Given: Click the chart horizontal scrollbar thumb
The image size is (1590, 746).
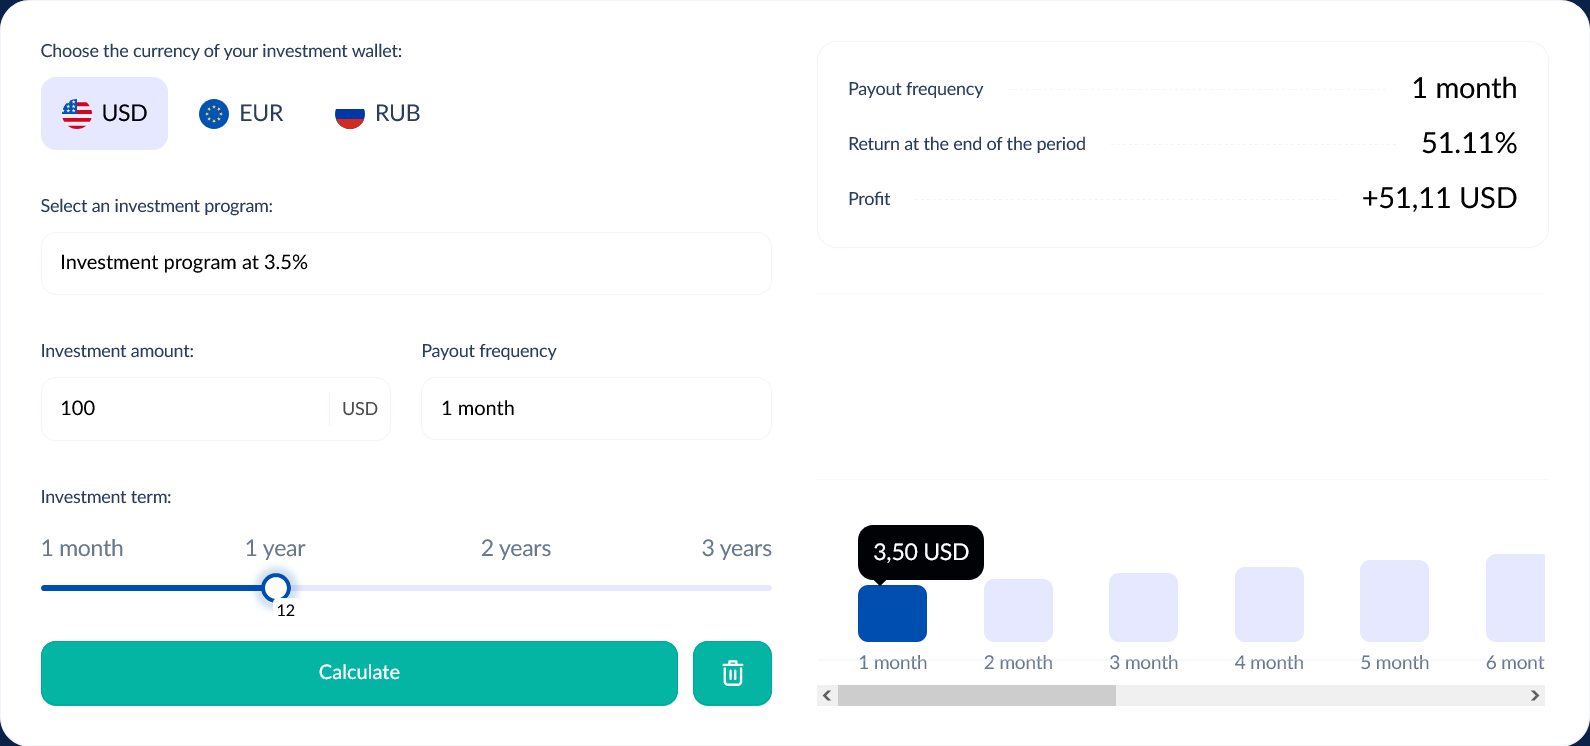Looking at the screenshot, I should [976, 696].
